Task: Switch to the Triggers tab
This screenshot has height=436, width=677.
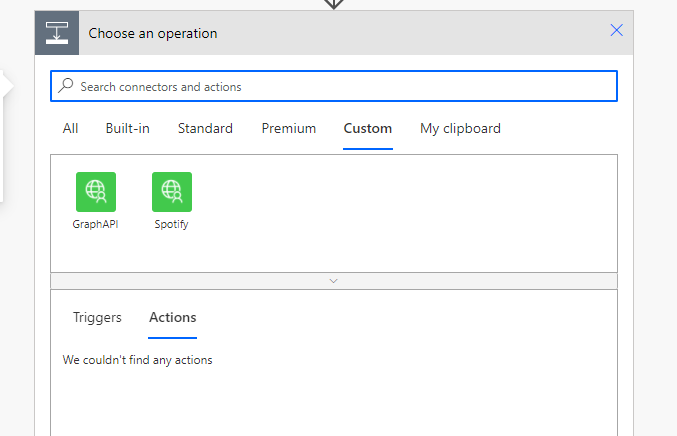Action: point(97,318)
